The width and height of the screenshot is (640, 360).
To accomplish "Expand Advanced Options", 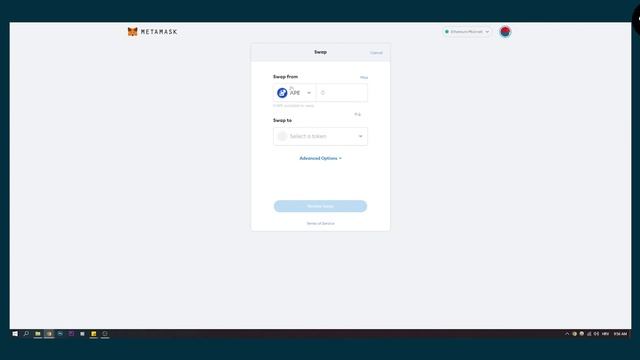I will pos(320,158).
